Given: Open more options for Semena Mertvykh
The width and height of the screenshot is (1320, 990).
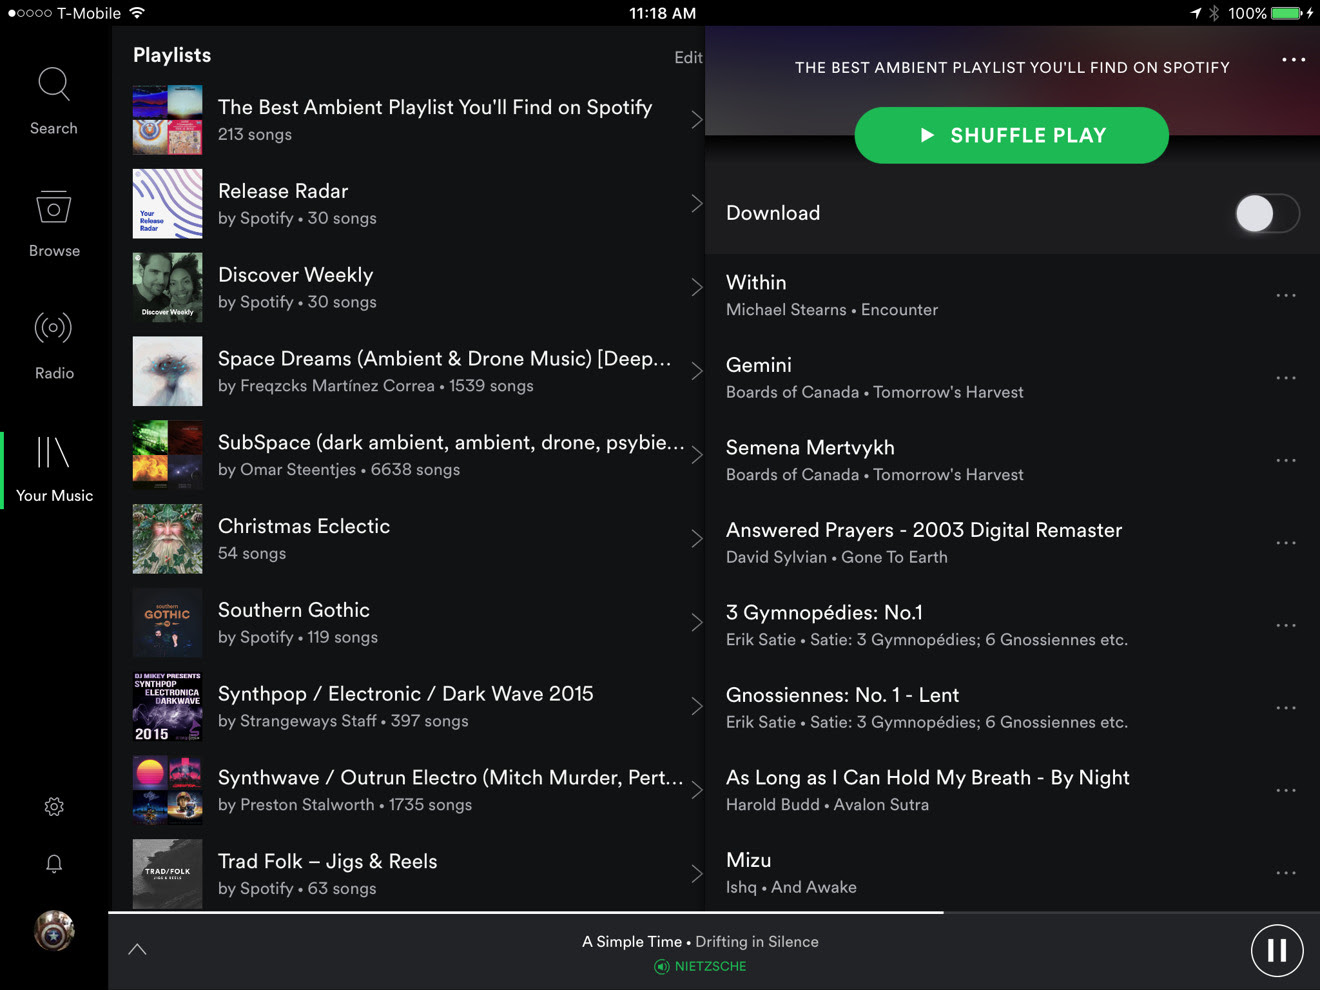Looking at the screenshot, I should tap(1286, 460).
